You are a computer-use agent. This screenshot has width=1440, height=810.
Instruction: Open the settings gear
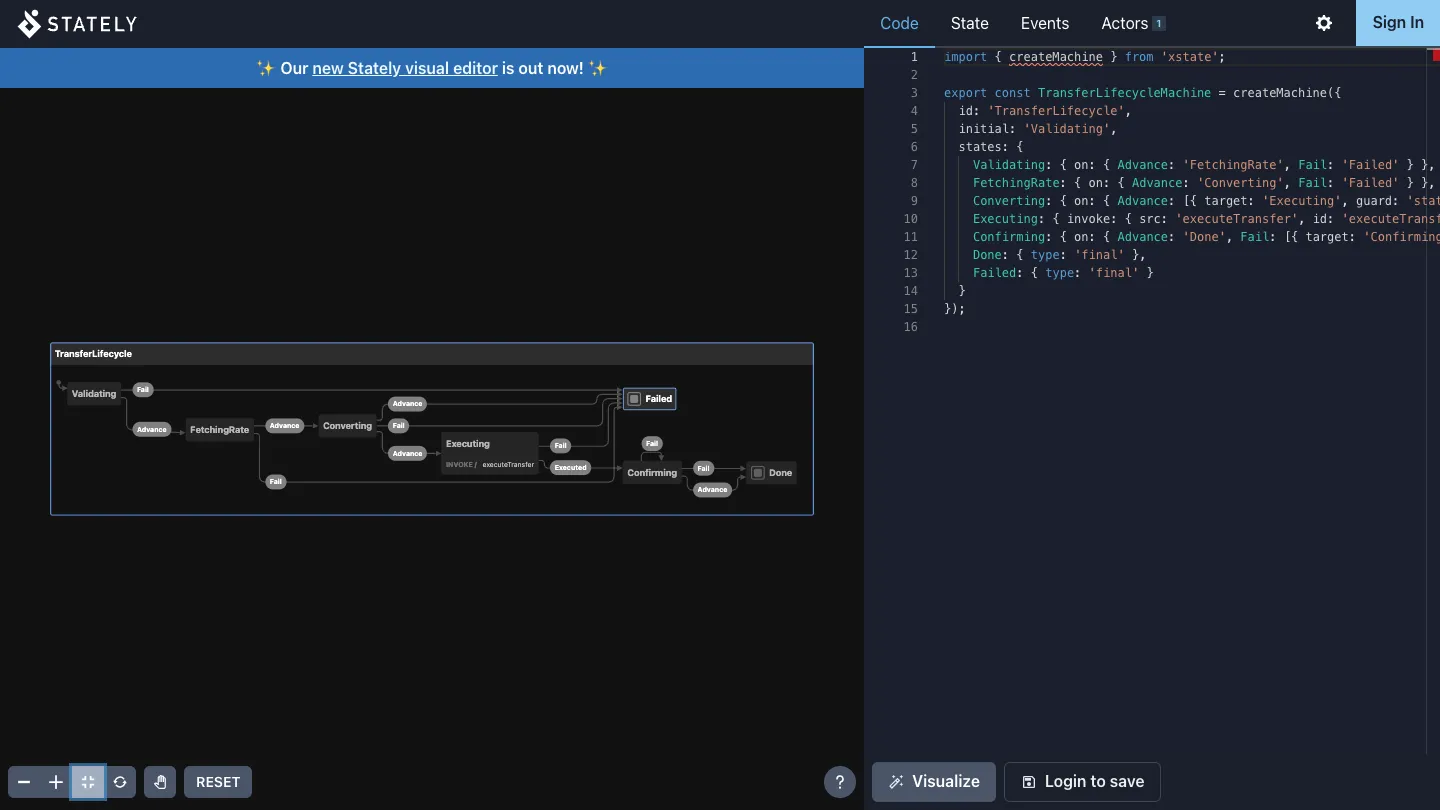pyautogui.click(x=1324, y=23)
